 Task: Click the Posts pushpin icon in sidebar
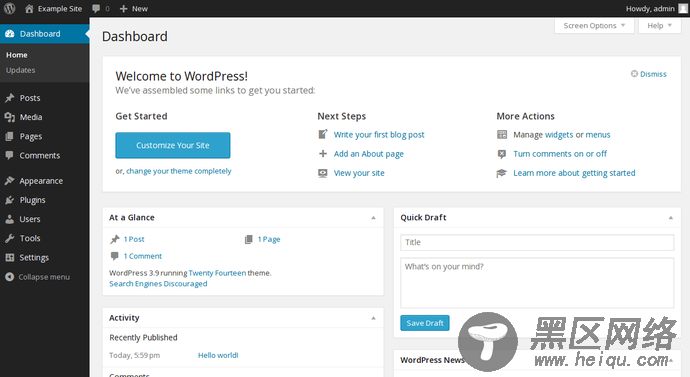click(x=10, y=98)
